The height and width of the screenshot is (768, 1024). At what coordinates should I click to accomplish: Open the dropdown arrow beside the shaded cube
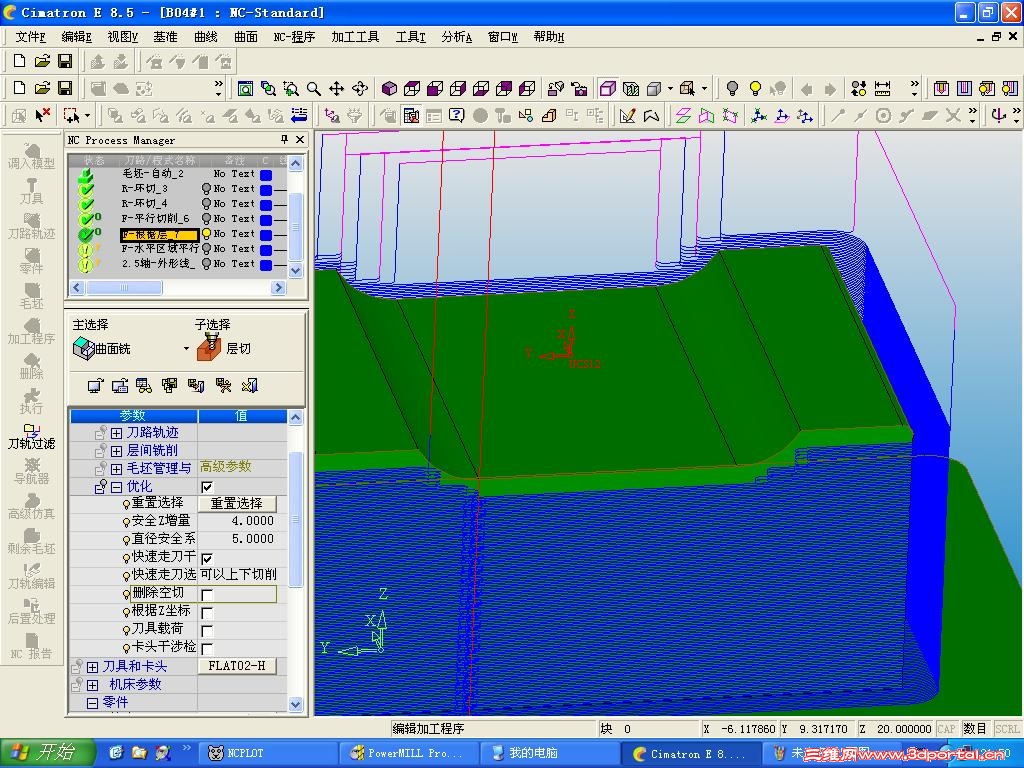coord(670,88)
